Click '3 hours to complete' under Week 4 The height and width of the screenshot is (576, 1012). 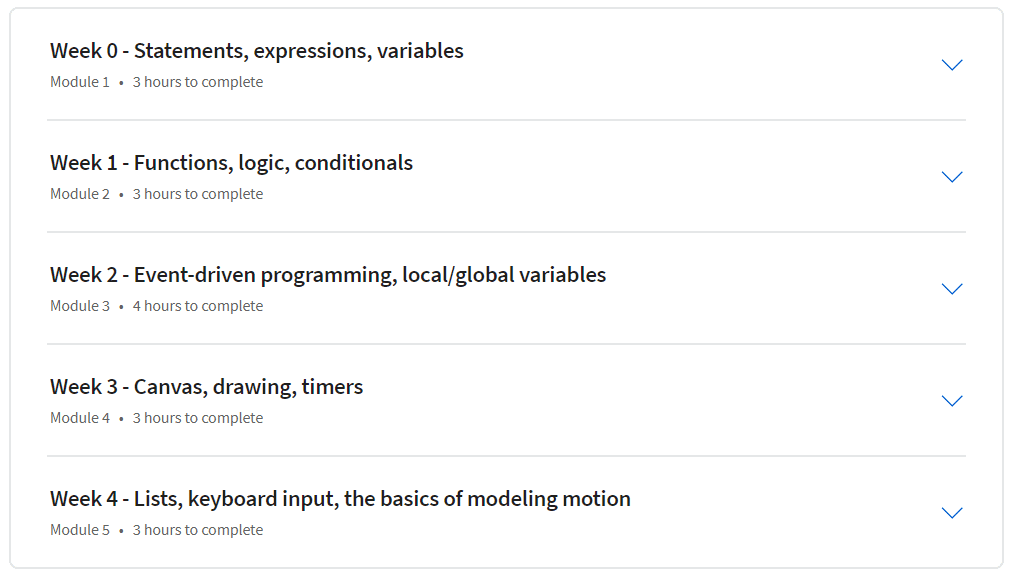point(198,530)
